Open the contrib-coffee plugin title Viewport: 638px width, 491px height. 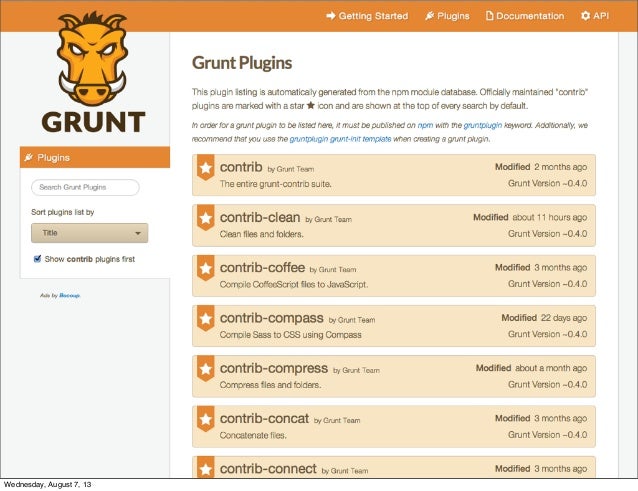(x=262, y=268)
